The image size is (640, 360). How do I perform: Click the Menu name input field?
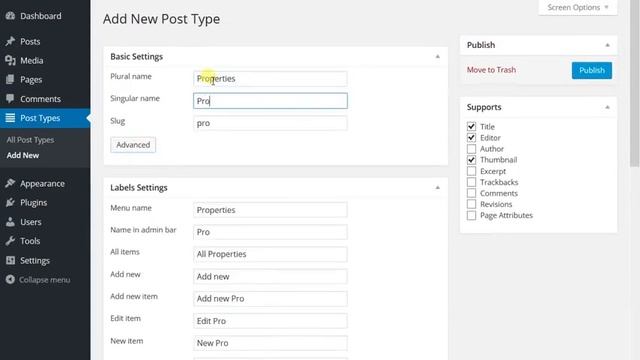[270, 210]
